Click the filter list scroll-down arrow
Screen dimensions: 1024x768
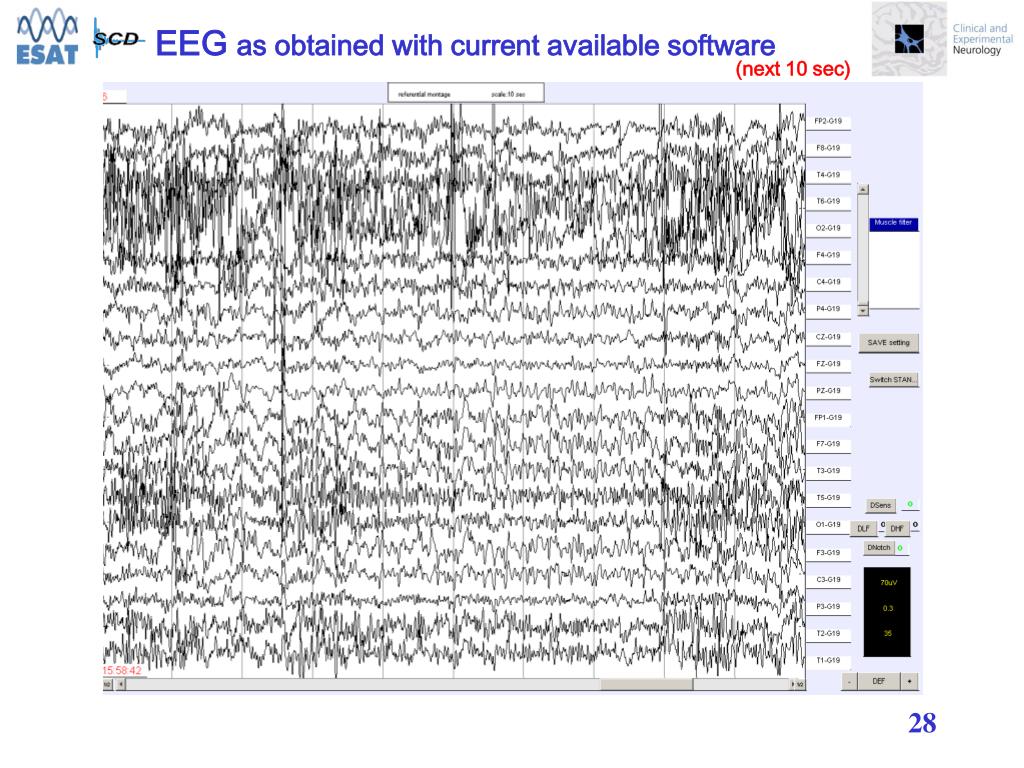click(863, 310)
